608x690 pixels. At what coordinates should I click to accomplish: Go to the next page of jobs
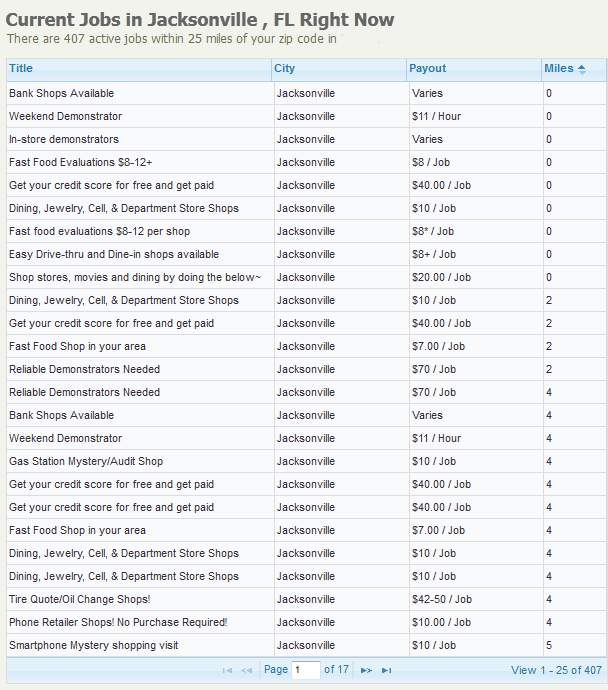tap(366, 670)
